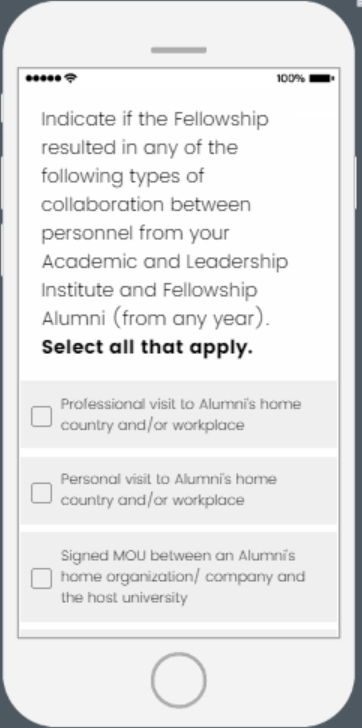This screenshot has width=362, height=728.
Task: Click the upper volume button on phone's left
Action: 1,183
